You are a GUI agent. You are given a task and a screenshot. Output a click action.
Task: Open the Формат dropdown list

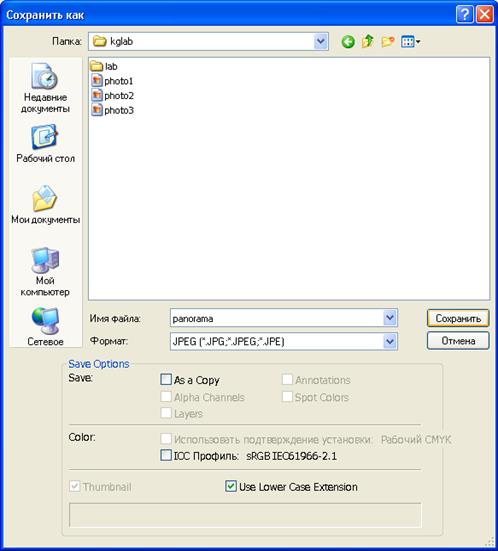pos(390,341)
